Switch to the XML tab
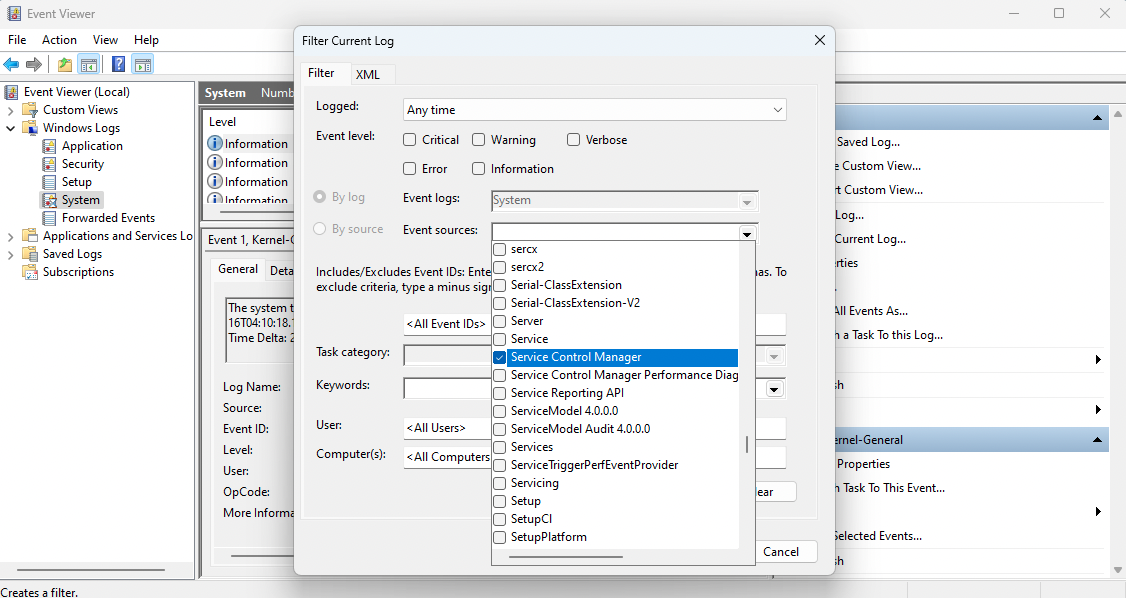 [367, 75]
